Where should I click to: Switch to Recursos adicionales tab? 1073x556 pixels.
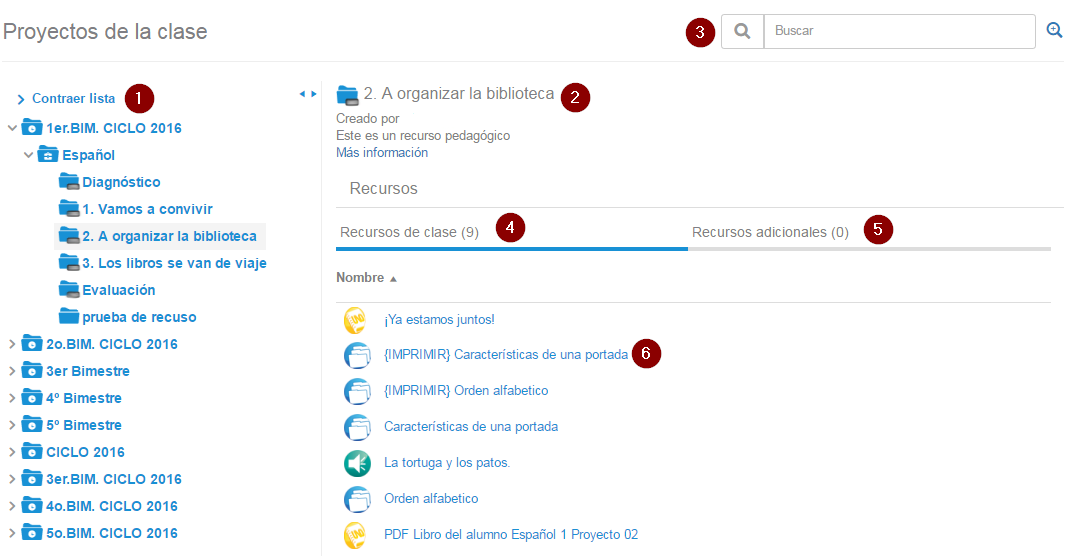pyautogui.click(x=770, y=232)
